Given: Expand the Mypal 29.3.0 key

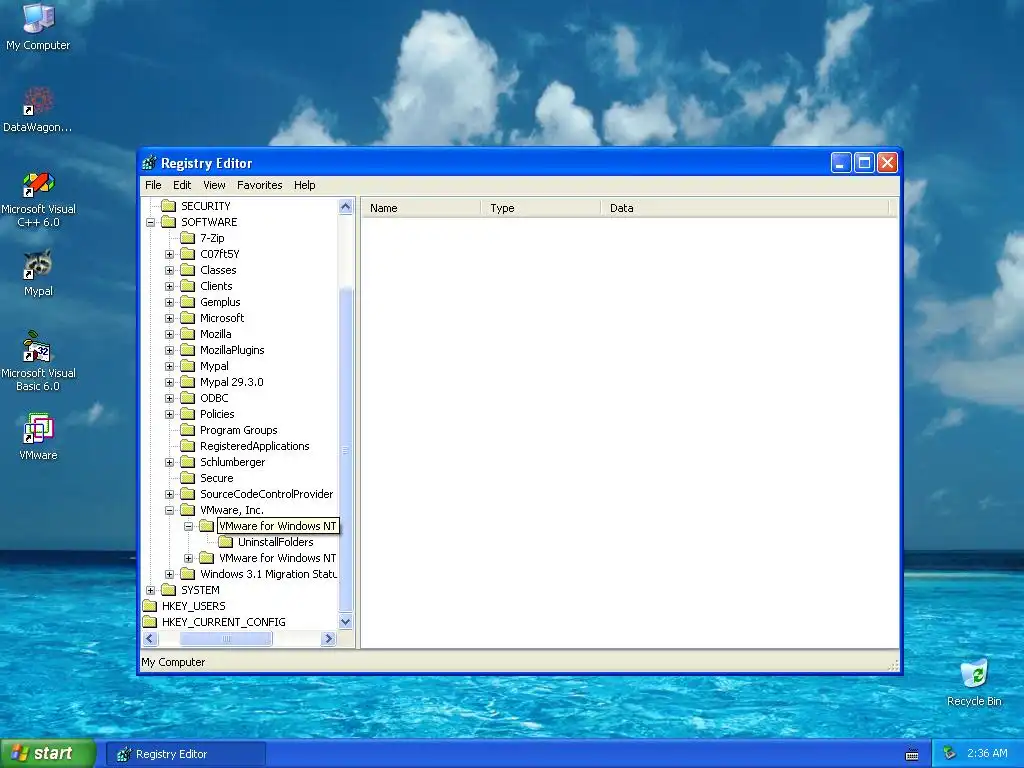Looking at the screenshot, I should point(170,382).
